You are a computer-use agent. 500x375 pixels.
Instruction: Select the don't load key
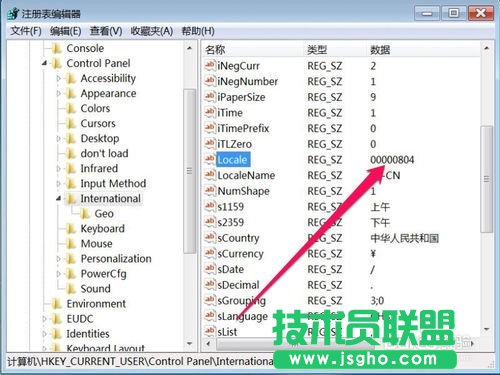tap(104, 153)
